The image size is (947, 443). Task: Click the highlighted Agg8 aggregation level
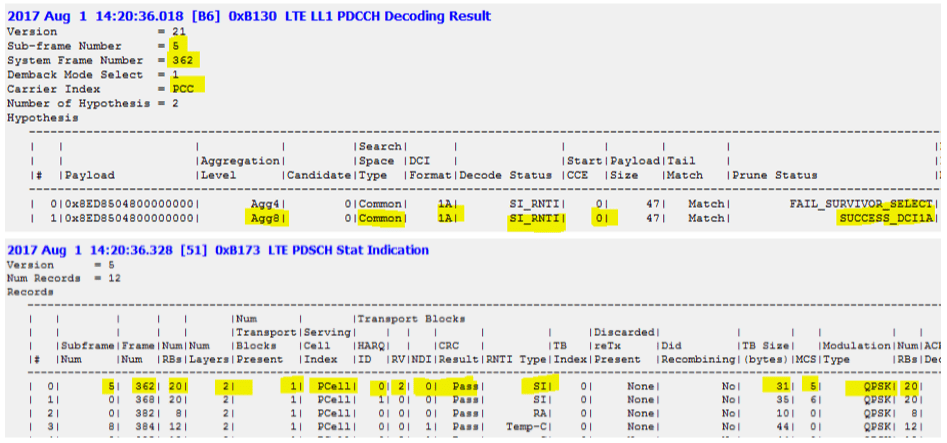coord(263,218)
